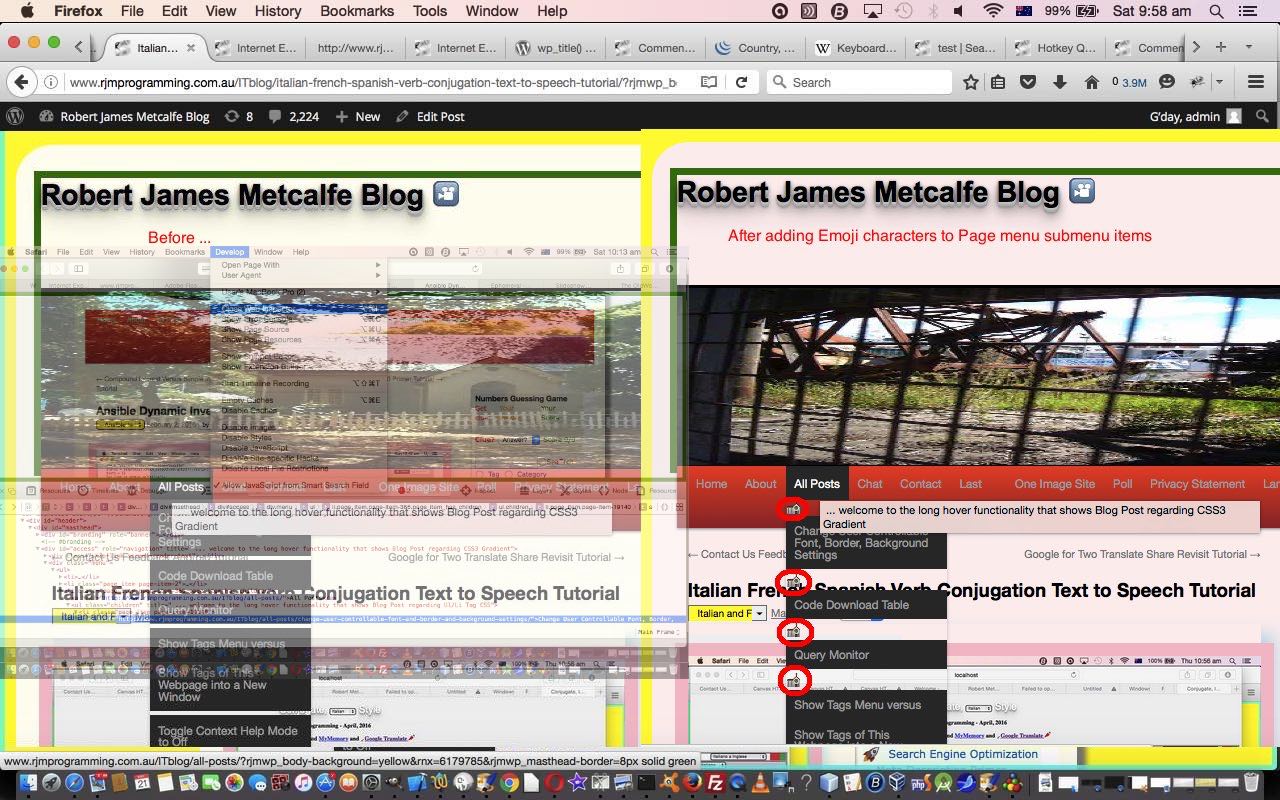Select right-hand Chat menu item
The width and height of the screenshot is (1280, 800).
[x=870, y=483]
